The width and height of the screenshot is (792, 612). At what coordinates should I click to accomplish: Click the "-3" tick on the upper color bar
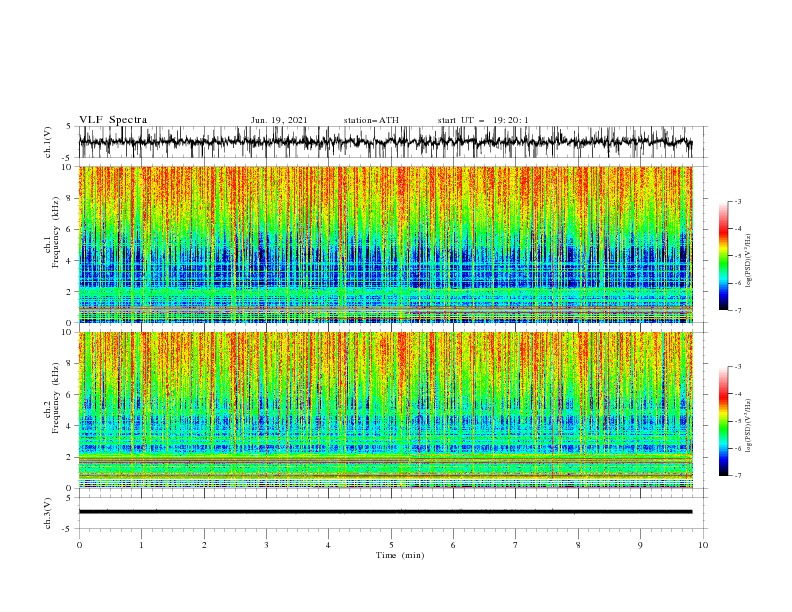point(737,201)
